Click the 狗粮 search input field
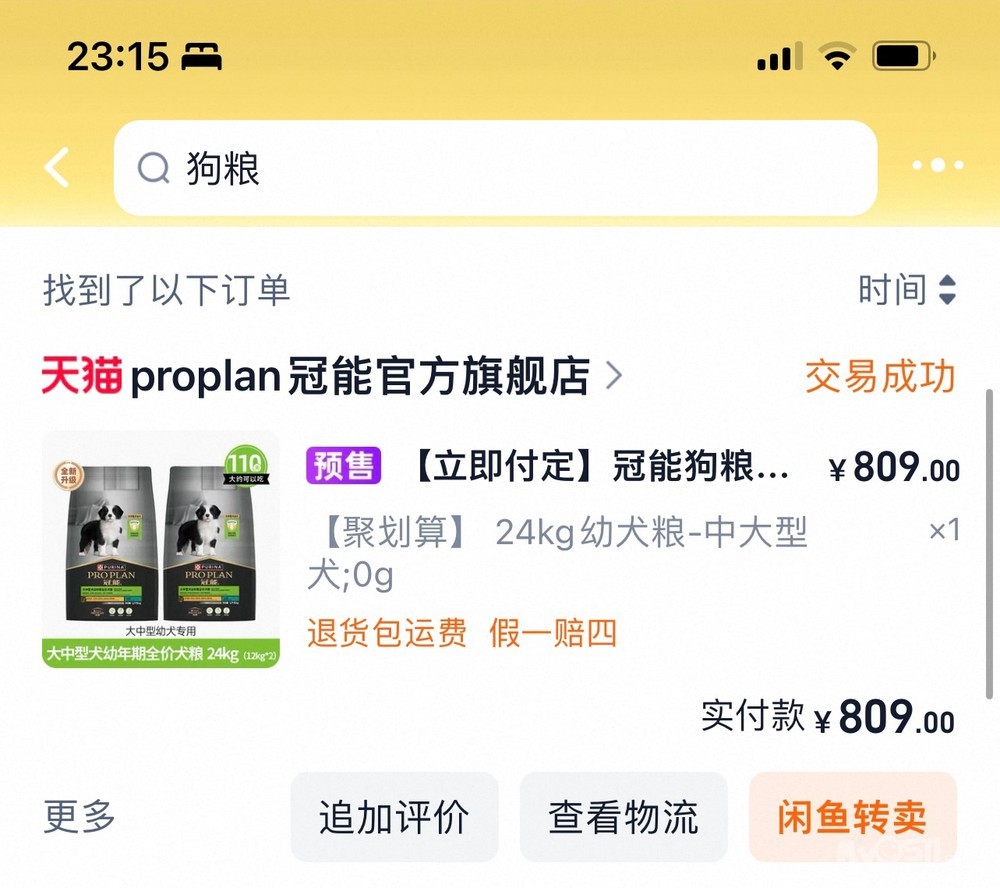Screen dimensions: 1000x888 pyautogui.click(x=496, y=168)
